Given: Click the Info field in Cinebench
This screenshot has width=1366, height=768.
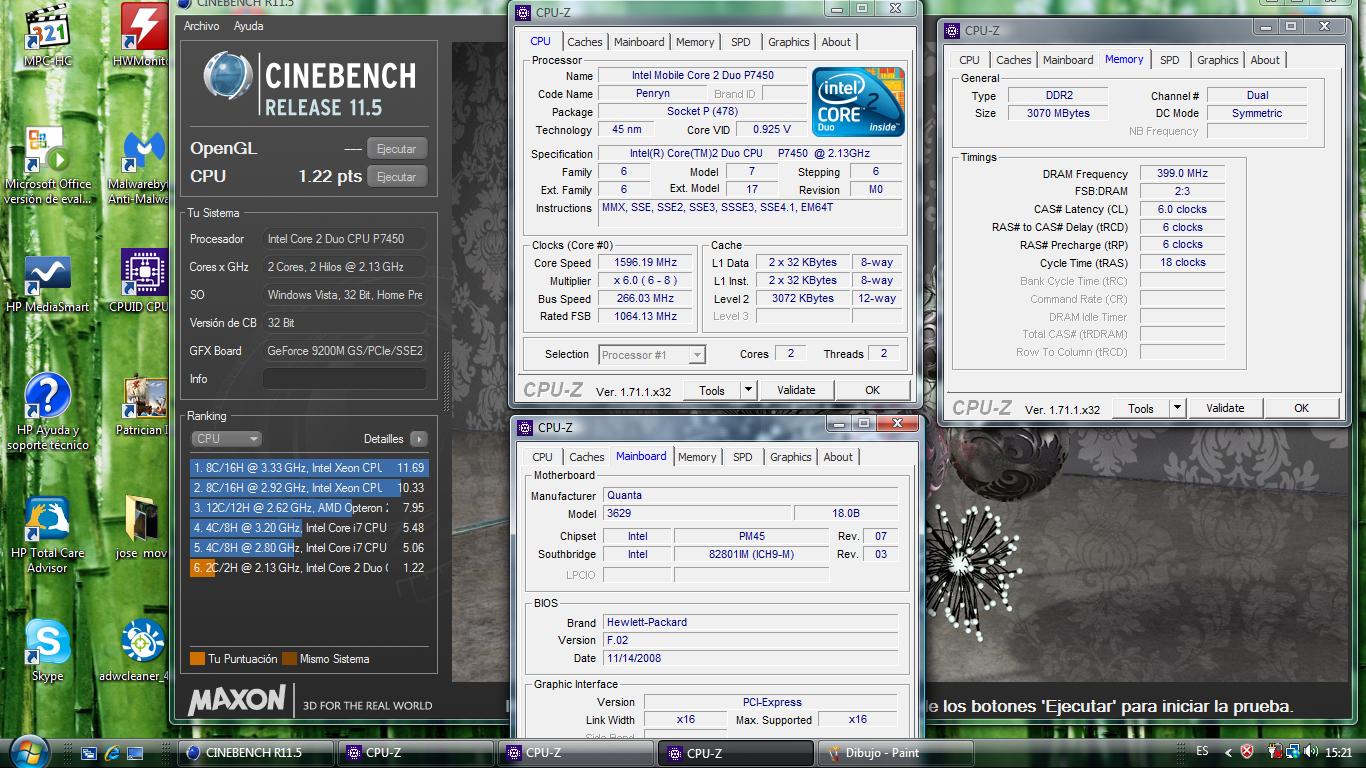Looking at the screenshot, I should 344,379.
